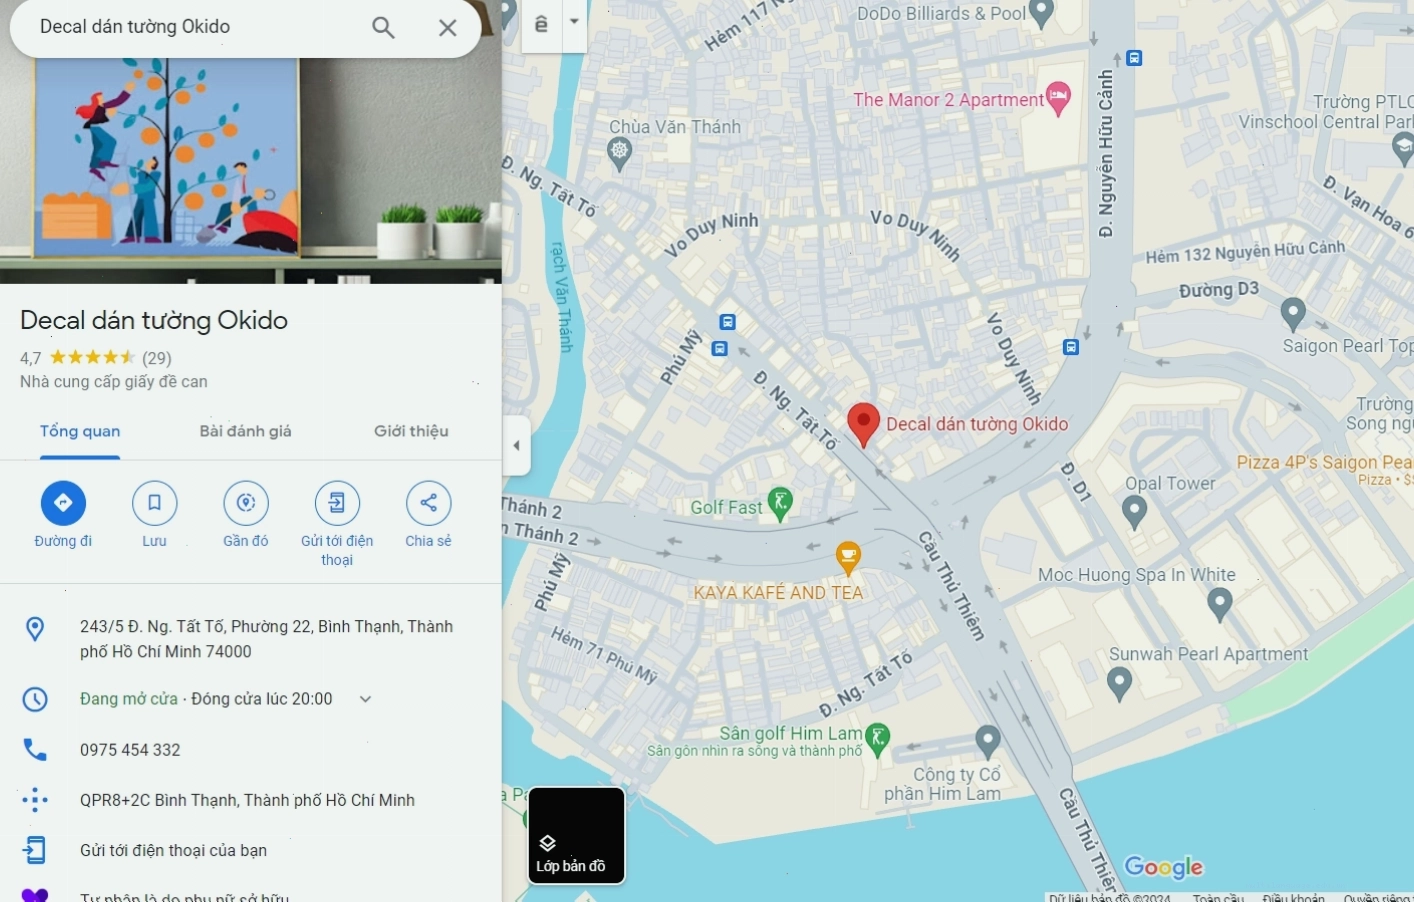Click the Đang mở cửa hours text
This screenshot has height=902, width=1414.
pyautogui.click(x=129, y=699)
